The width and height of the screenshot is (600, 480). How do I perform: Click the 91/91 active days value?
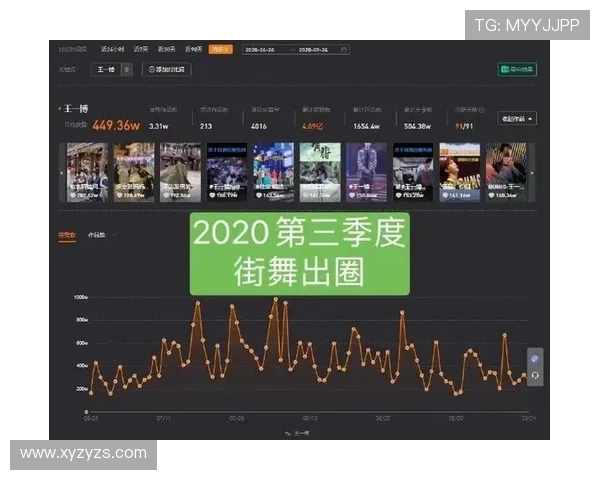(464, 126)
